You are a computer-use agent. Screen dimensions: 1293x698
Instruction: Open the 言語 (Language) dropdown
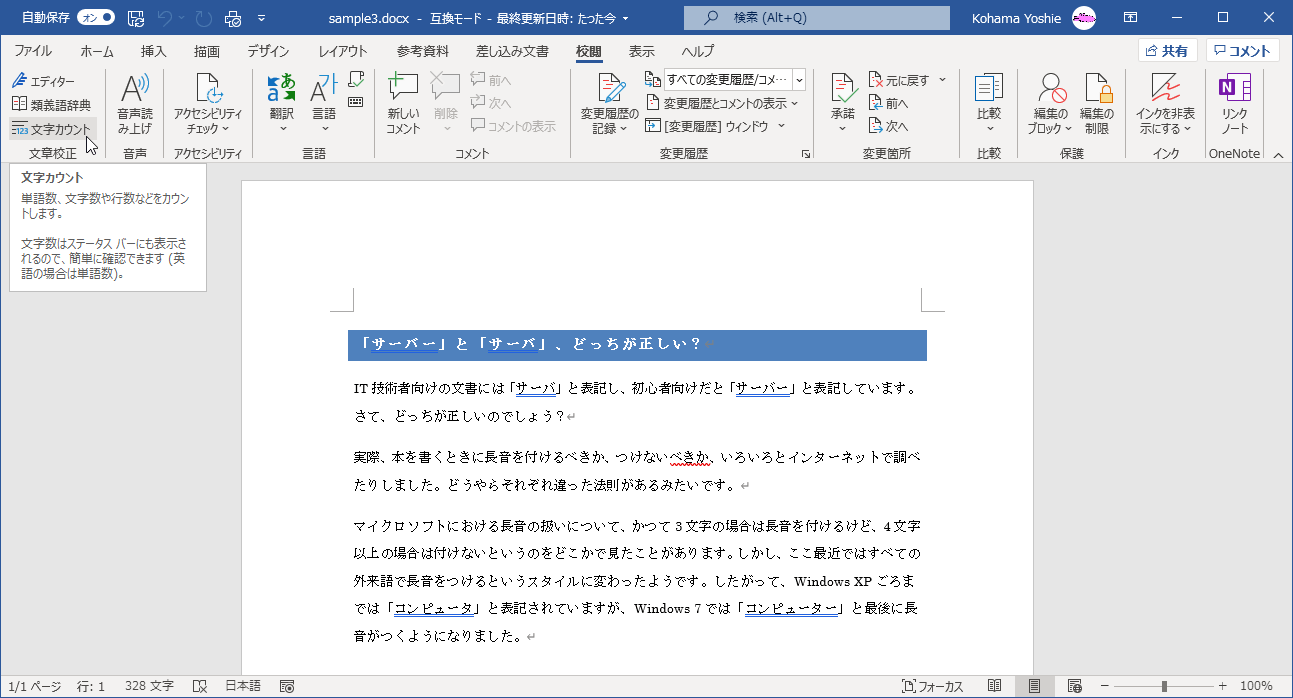[x=322, y=100]
